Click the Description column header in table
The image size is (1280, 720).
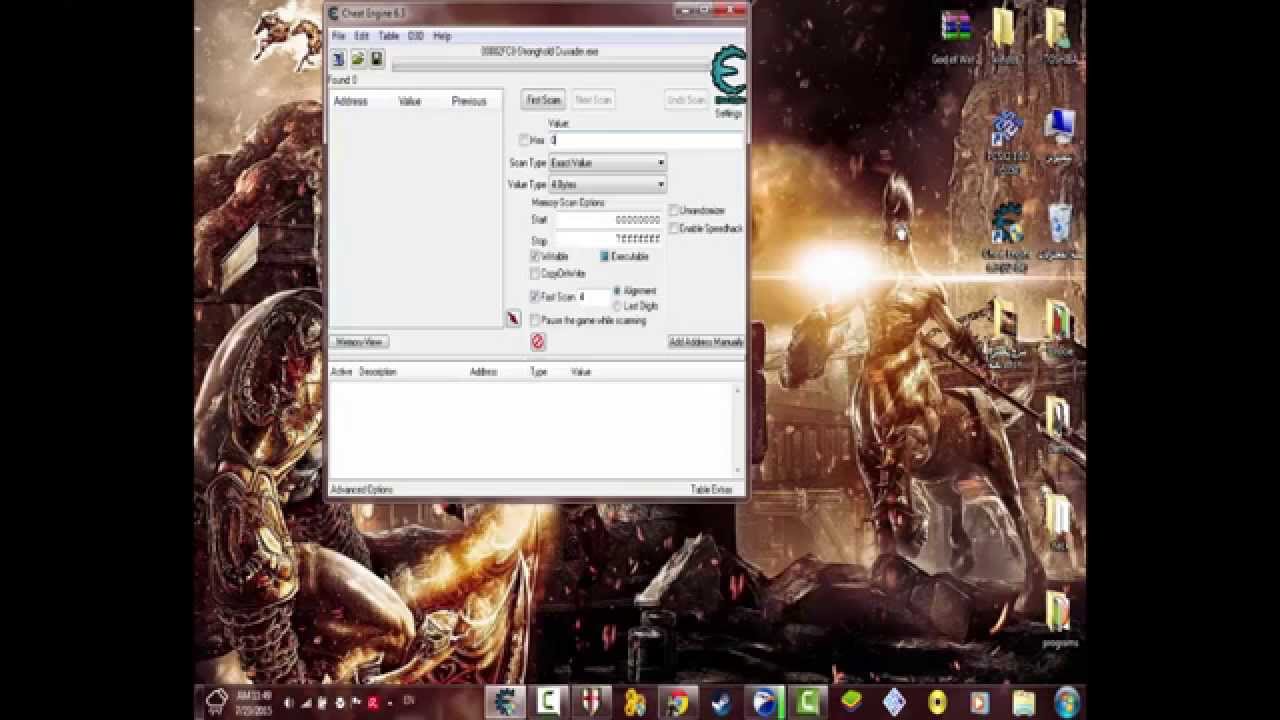pyautogui.click(x=378, y=372)
